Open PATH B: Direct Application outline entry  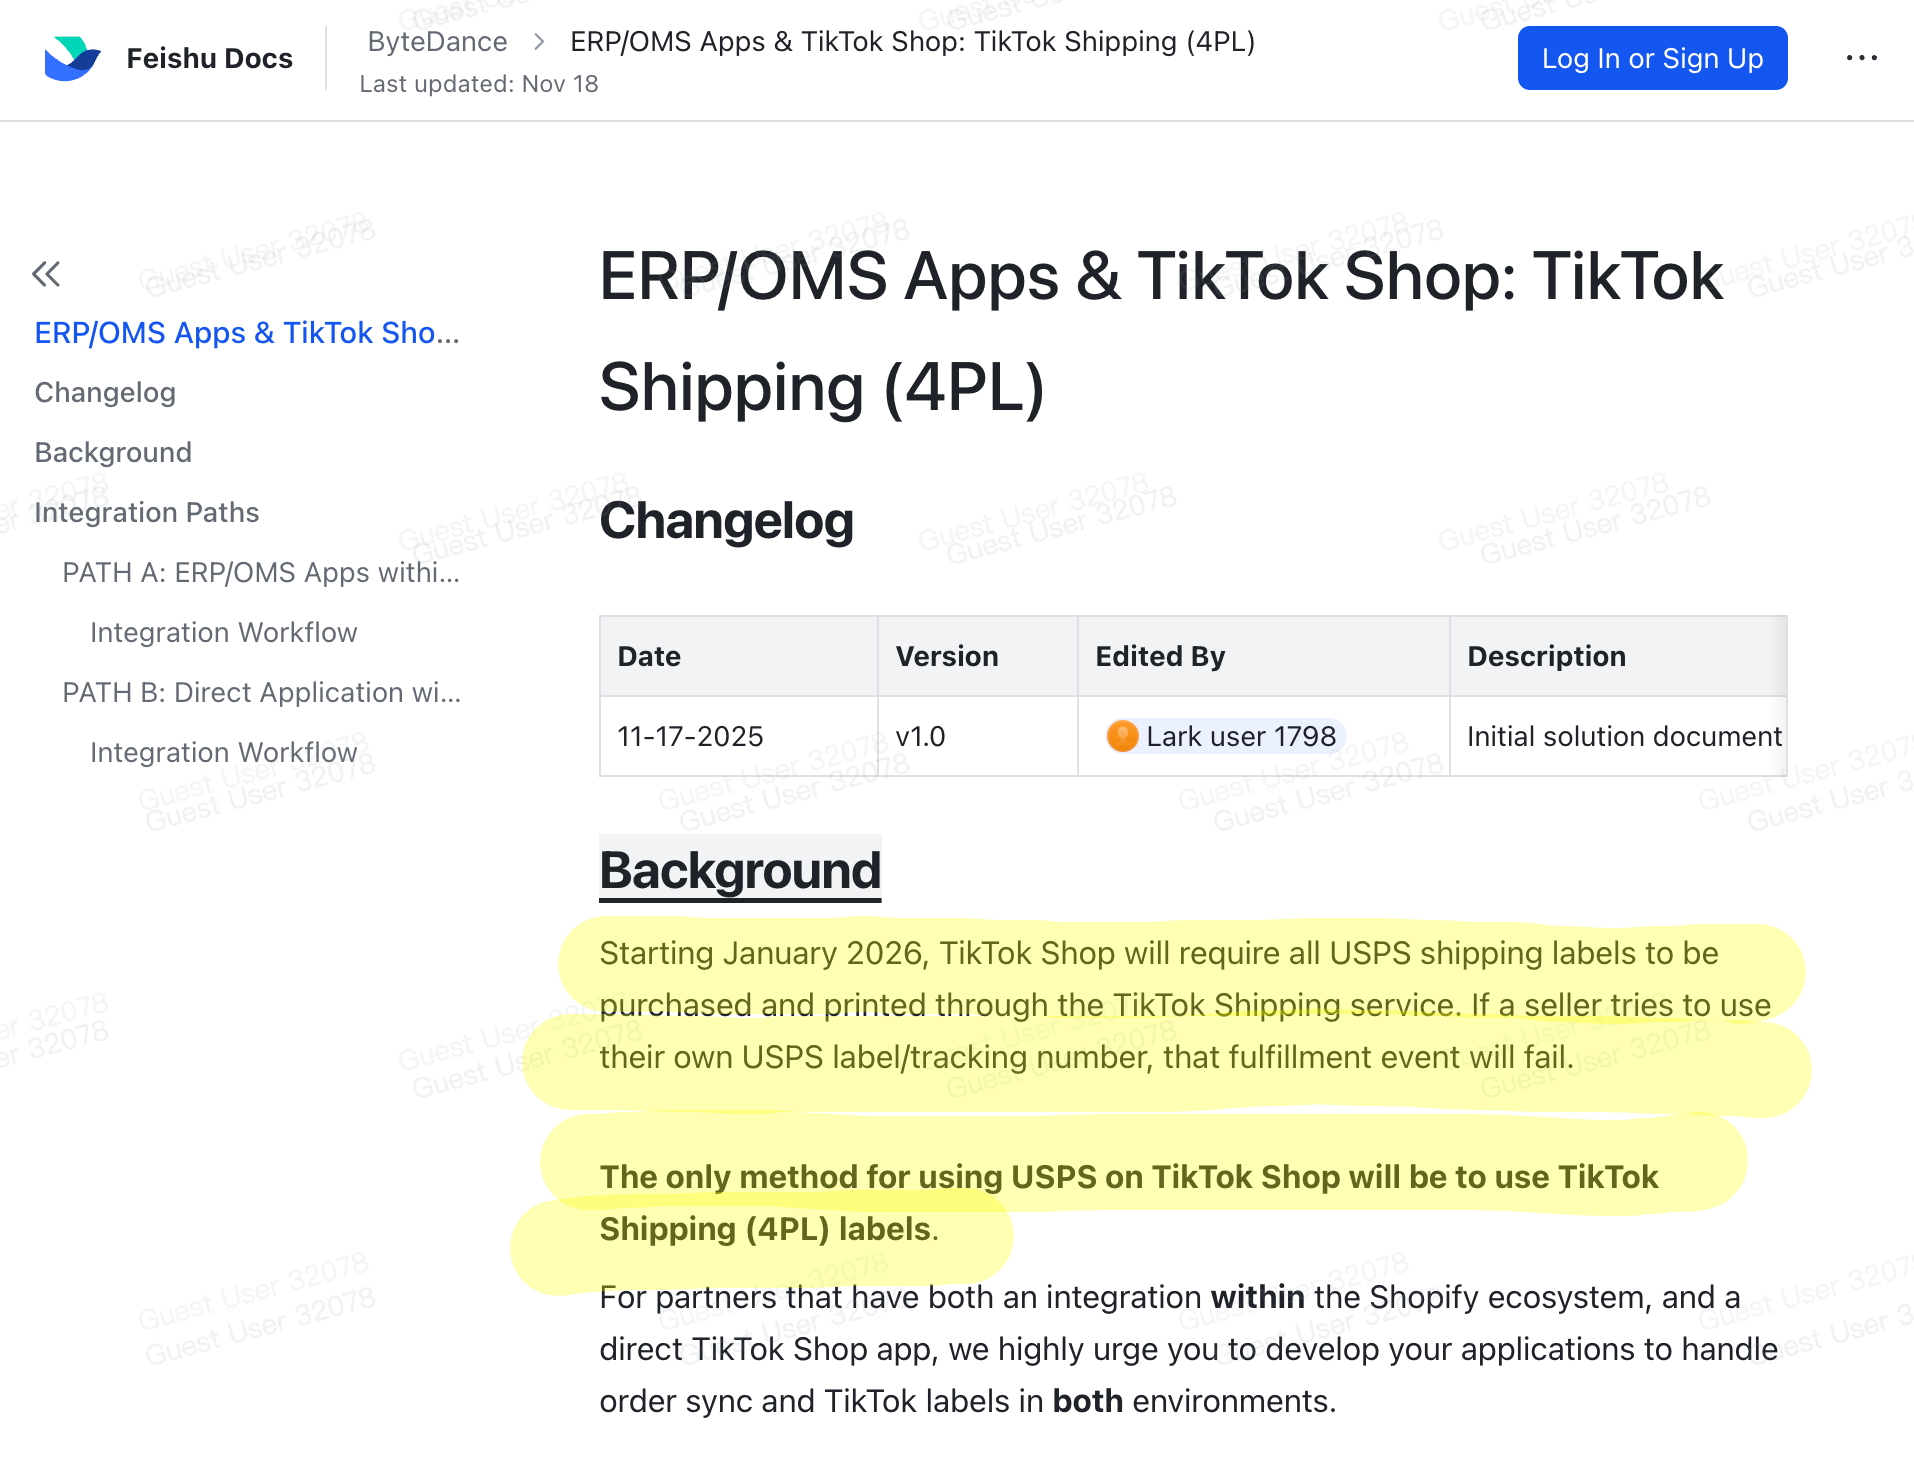[x=261, y=693]
